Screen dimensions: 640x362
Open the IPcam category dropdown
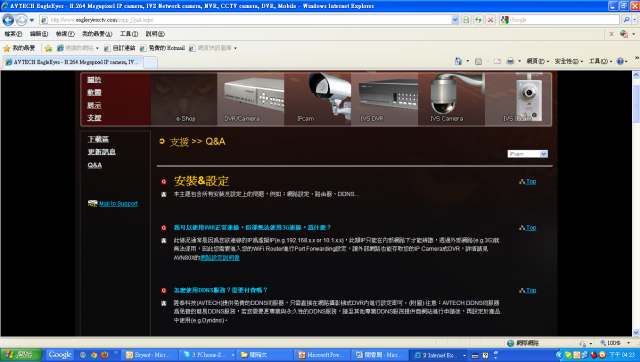(527, 154)
